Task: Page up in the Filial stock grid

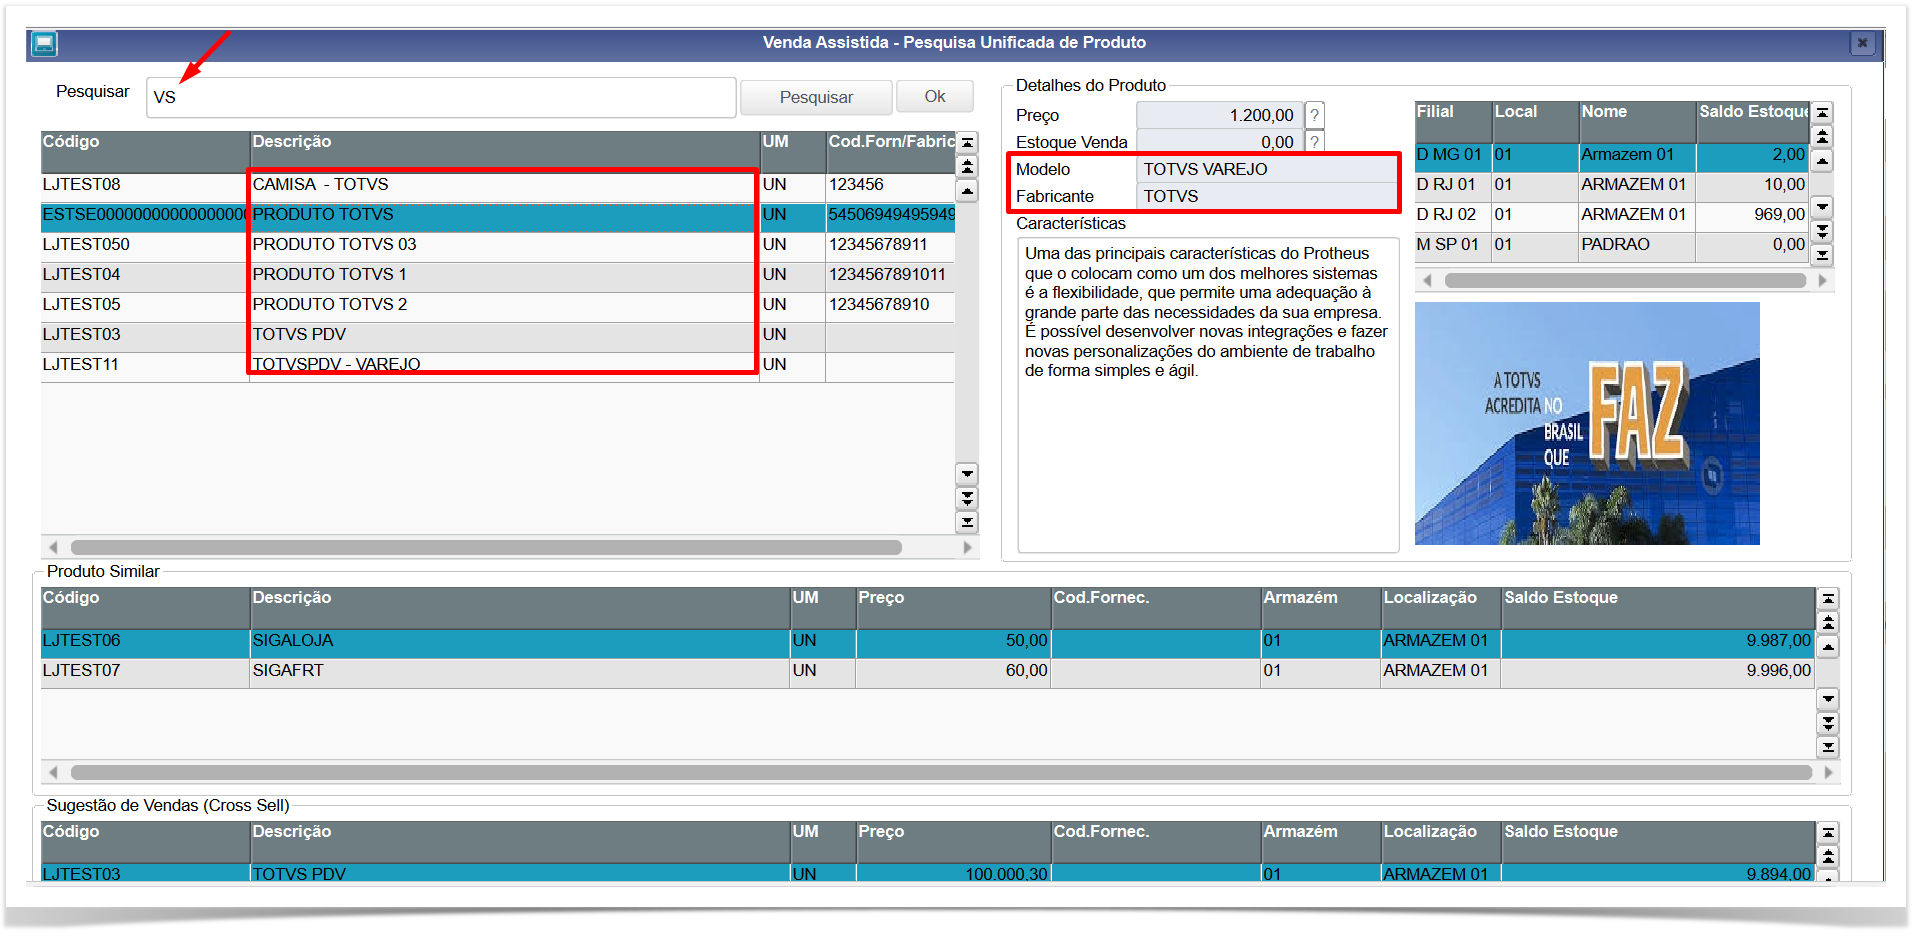Action: 1823,136
